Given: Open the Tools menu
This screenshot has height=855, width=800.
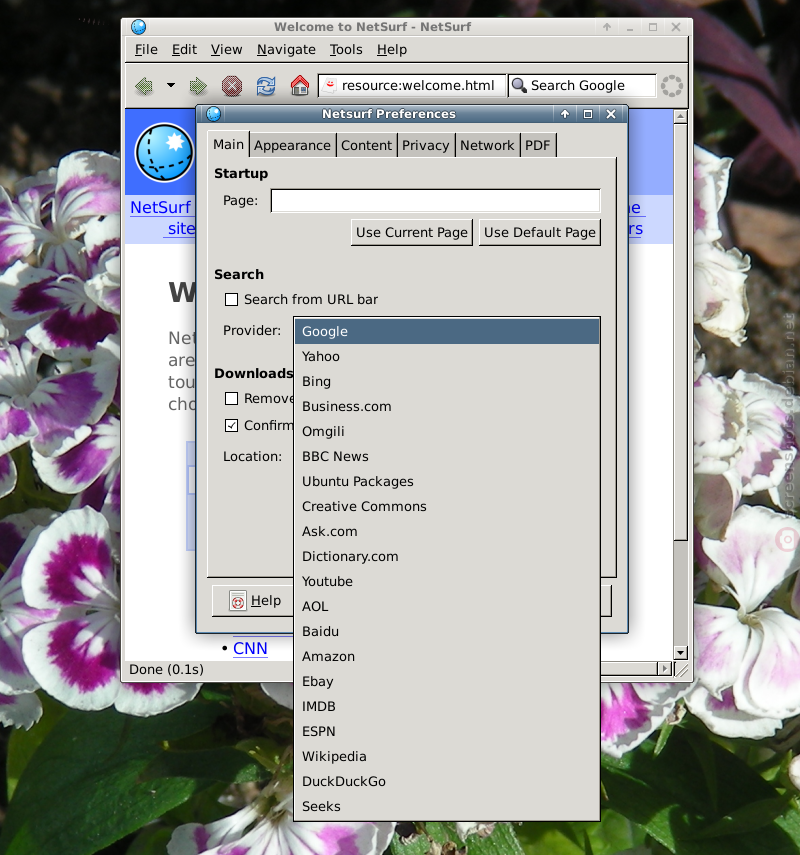Looking at the screenshot, I should click(346, 50).
